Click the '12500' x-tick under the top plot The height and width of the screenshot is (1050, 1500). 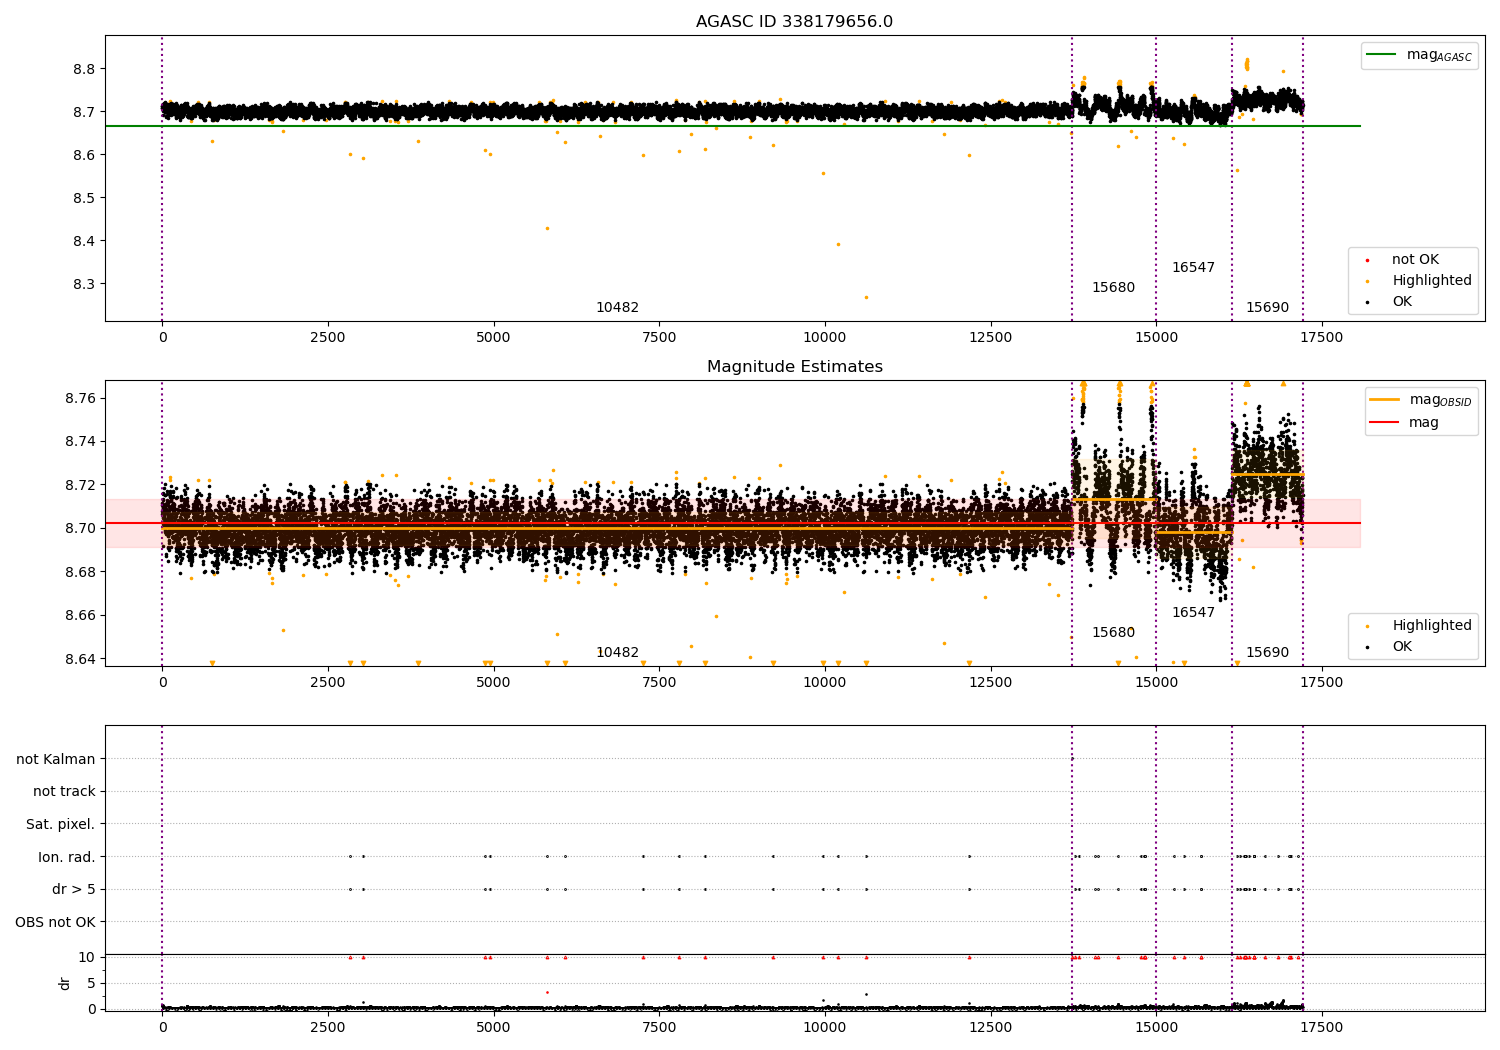click(x=990, y=338)
